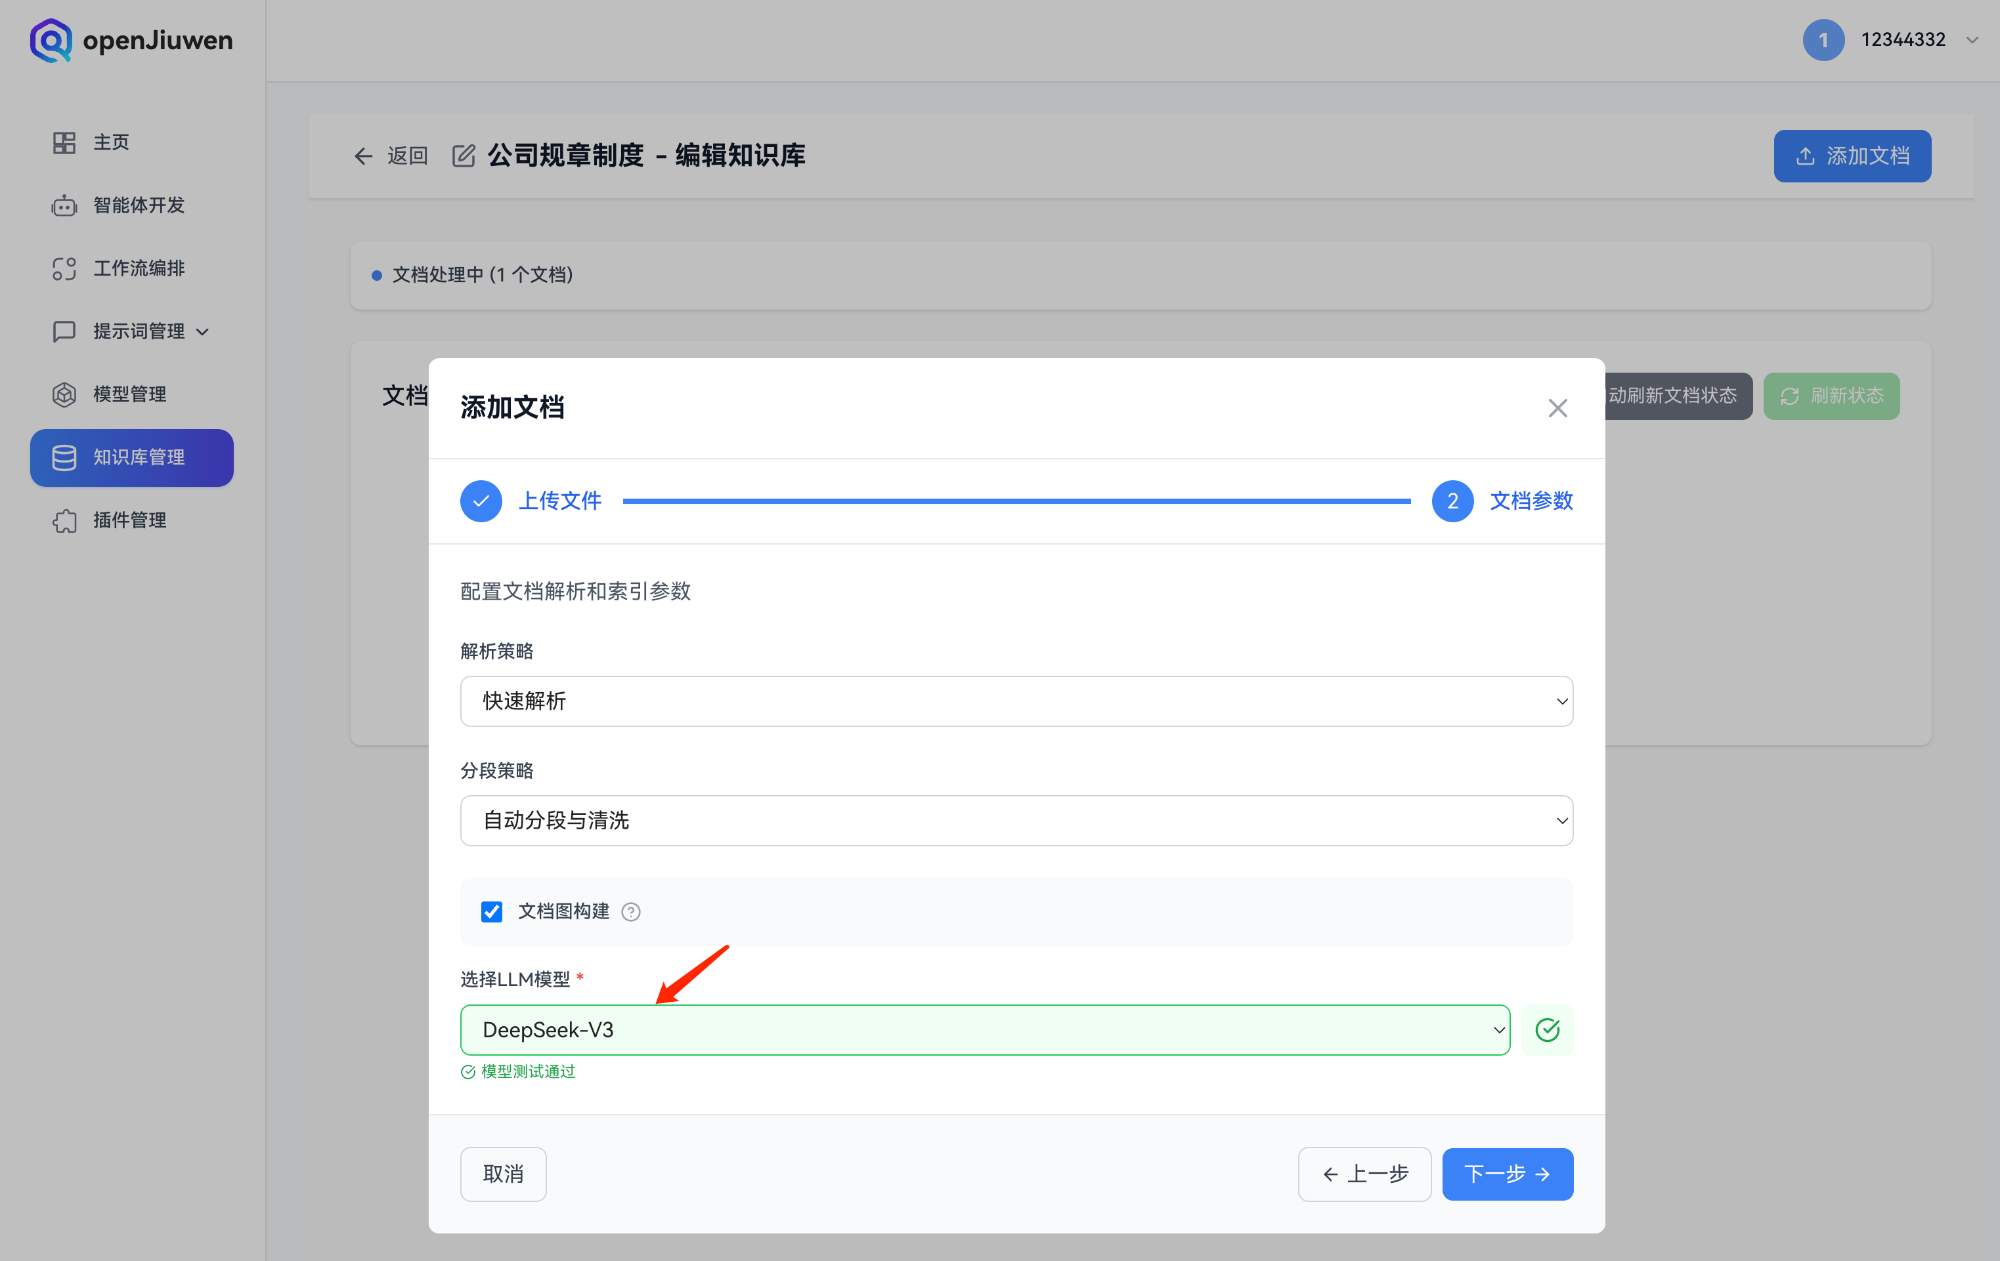Screen dimensions: 2000x1261
Task: Click the 下一步 button
Action: click(1507, 1174)
